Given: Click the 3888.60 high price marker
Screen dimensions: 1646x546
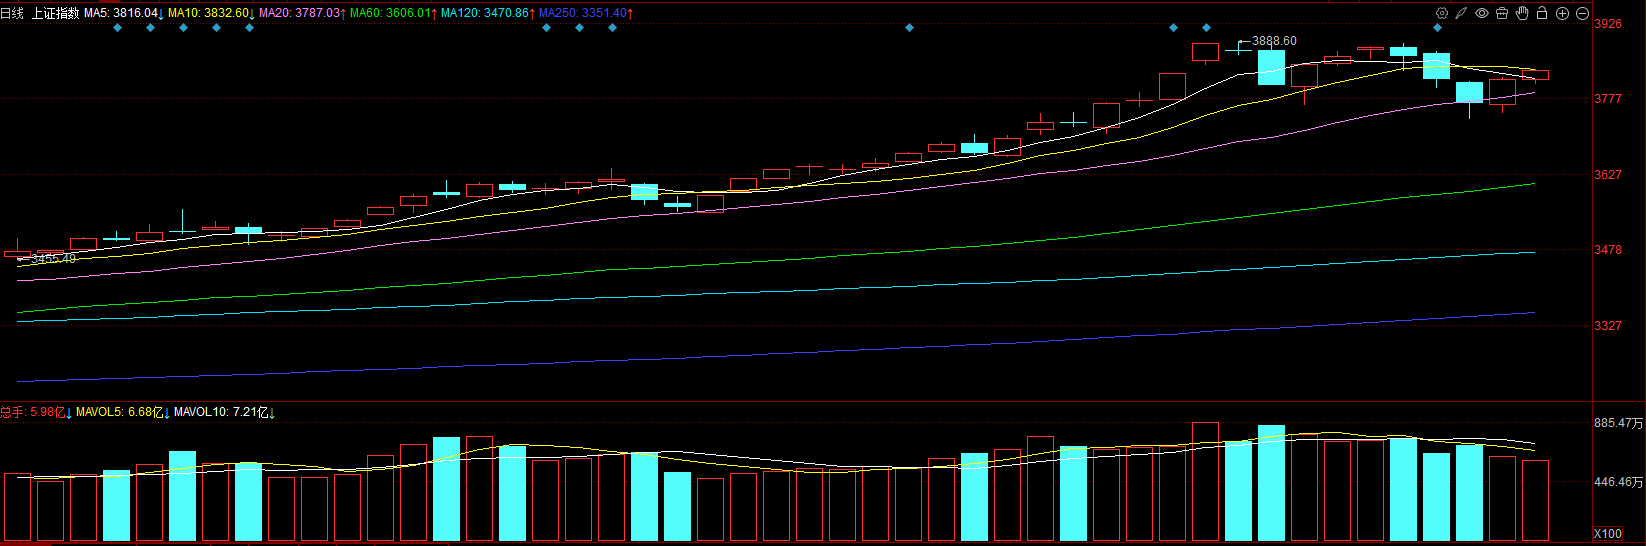Looking at the screenshot, I should [1273, 41].
